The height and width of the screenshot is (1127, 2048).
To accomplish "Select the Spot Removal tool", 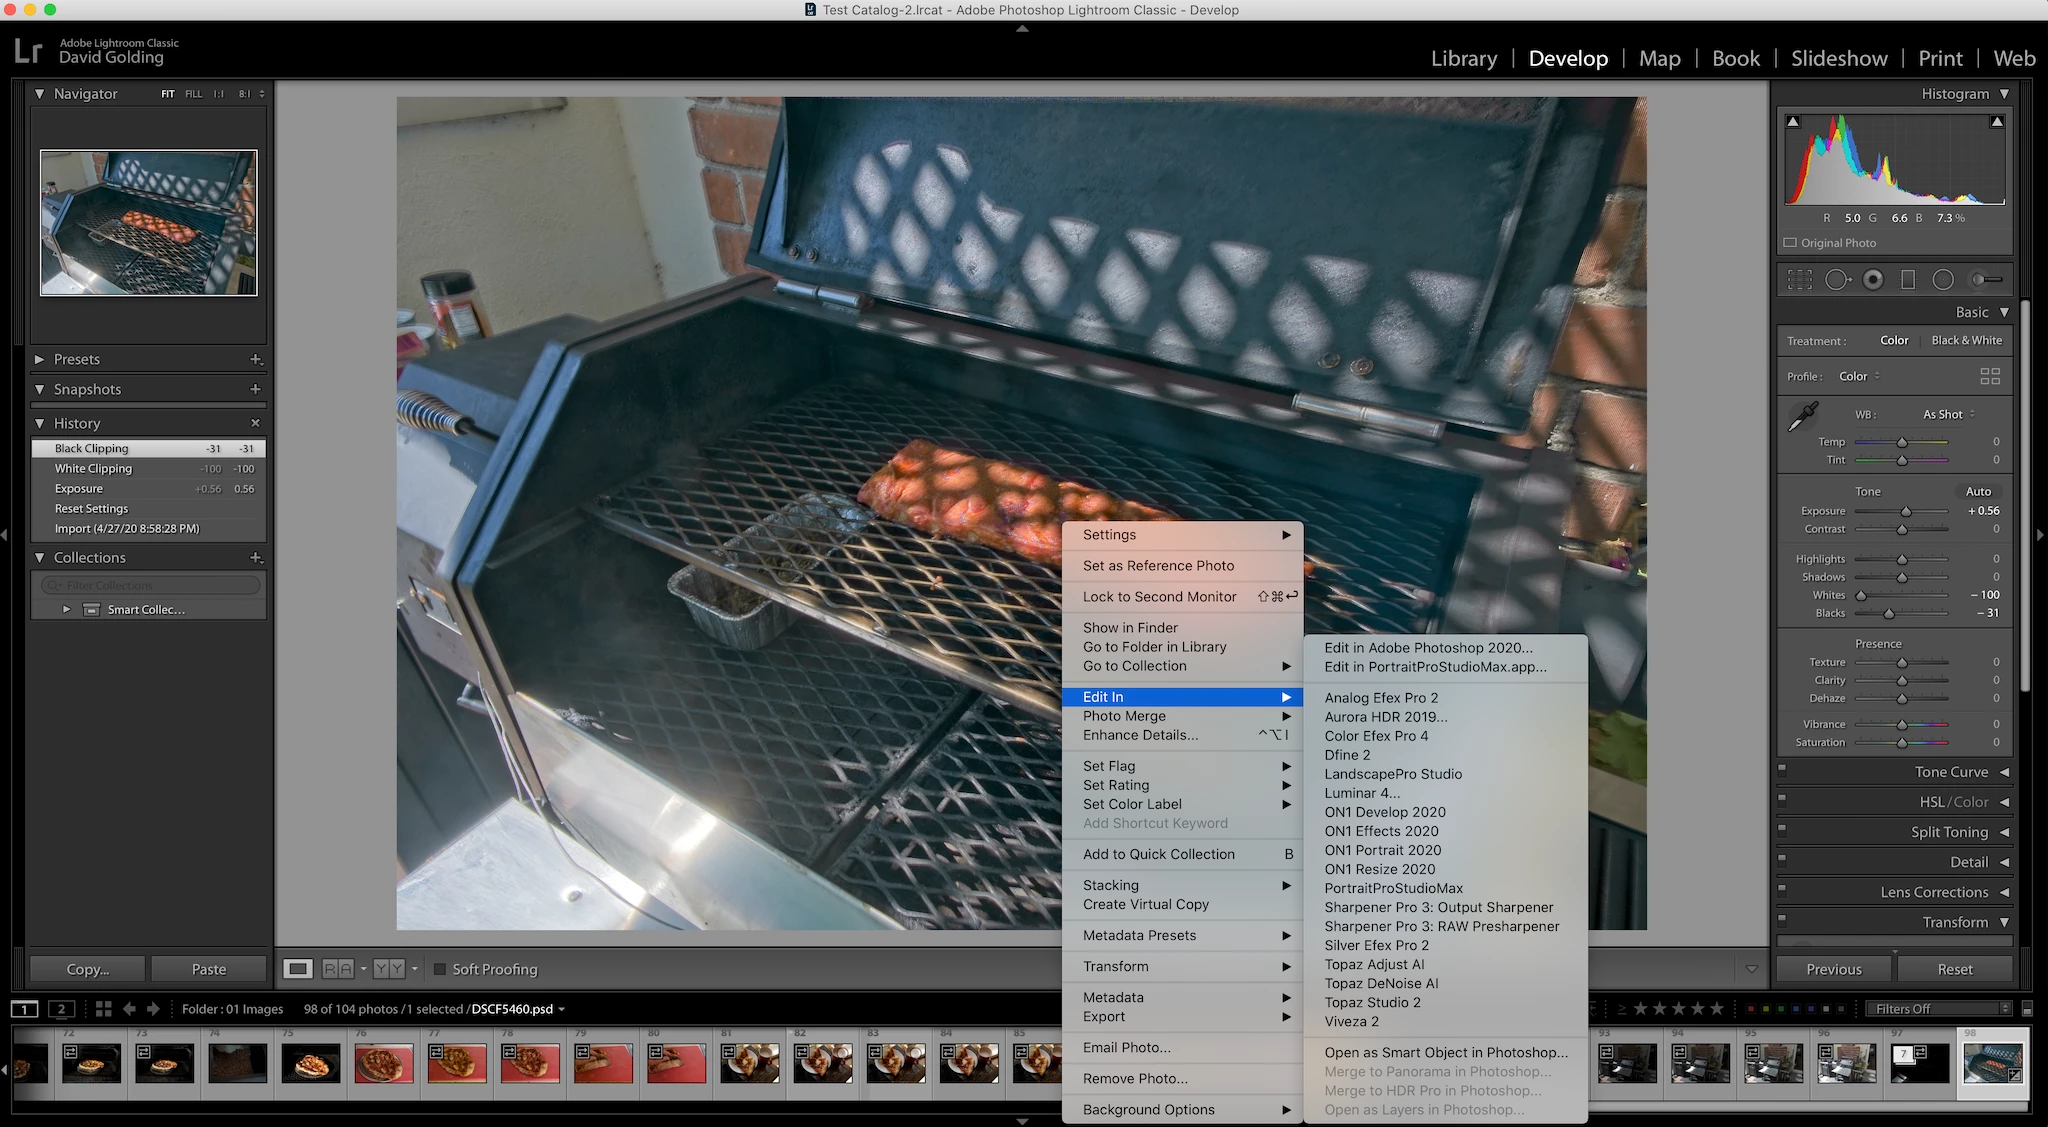I will point(1837,280).
